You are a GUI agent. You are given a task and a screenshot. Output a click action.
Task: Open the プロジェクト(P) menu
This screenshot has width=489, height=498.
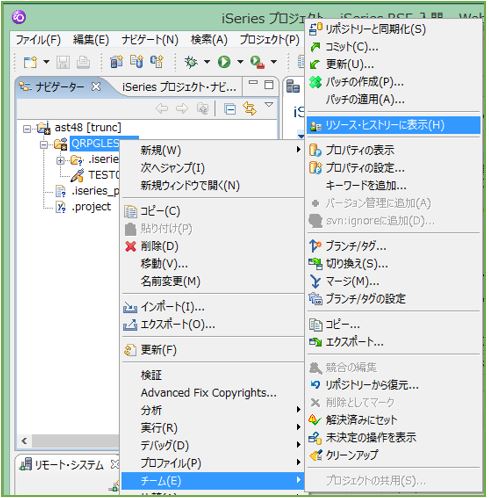pyautogui.click(x=269, y=40)
